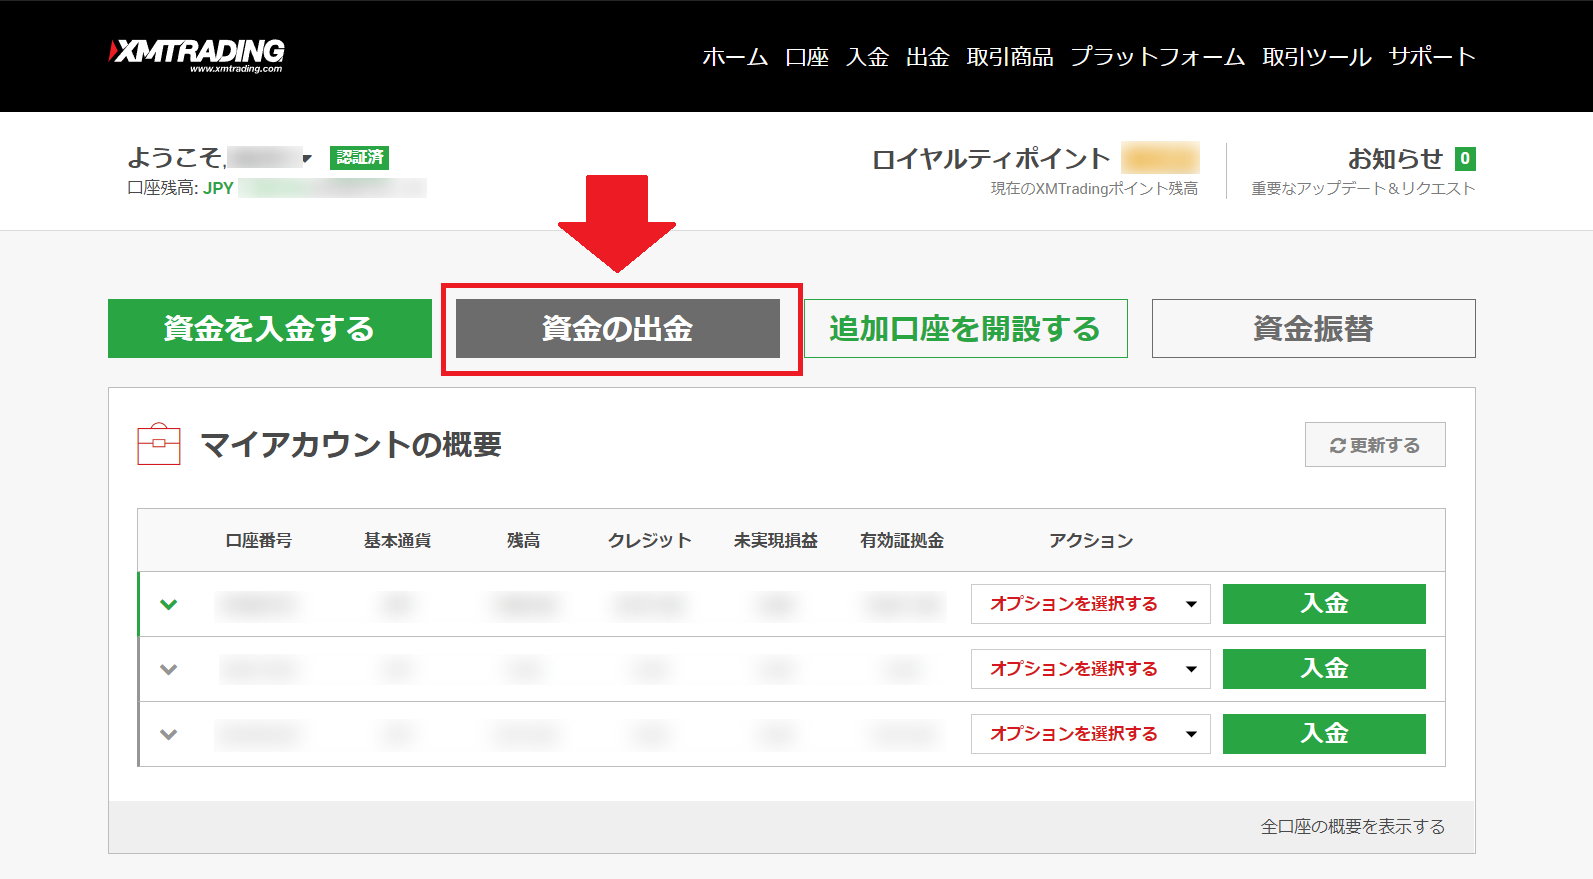
Task: Open first row's オプションを選択する dropdown
Action: [x=1090, y=604]
